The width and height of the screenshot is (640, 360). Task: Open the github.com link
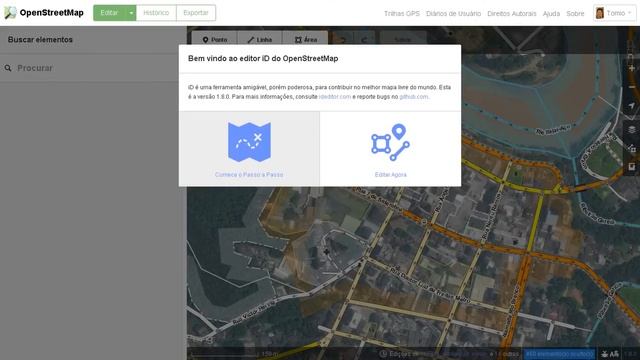point(413,97)
